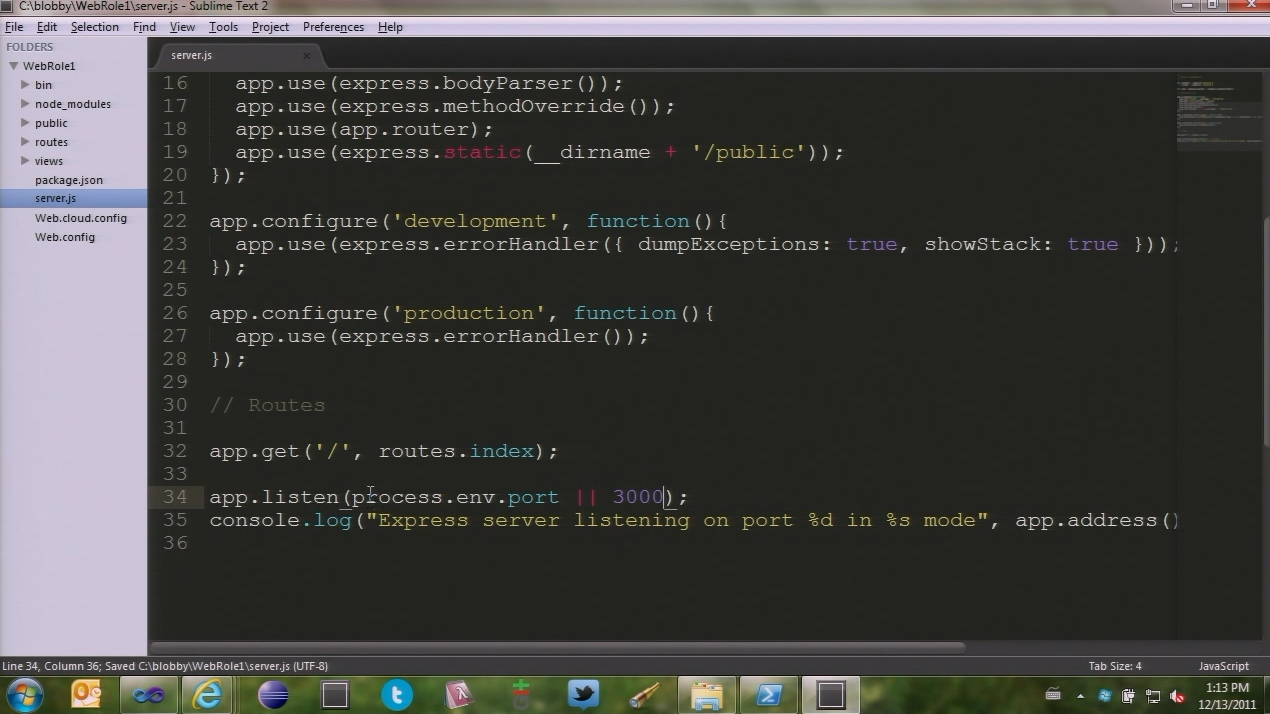Open the Selection menu
Viewport: 1270px width, 714px height.
(95, 27)
